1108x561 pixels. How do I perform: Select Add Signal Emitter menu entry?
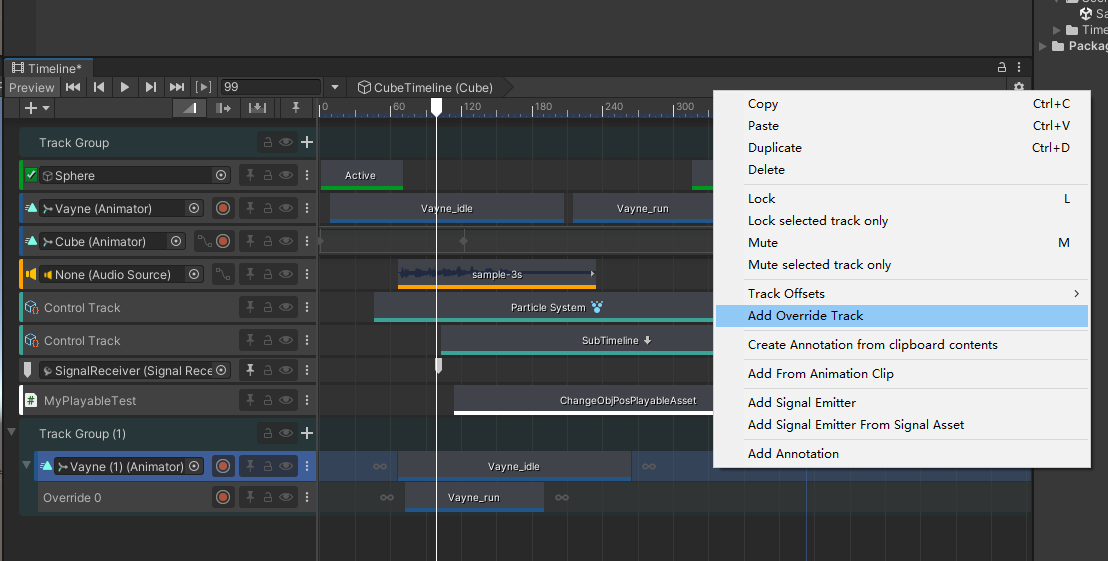[x=801, y=403]
